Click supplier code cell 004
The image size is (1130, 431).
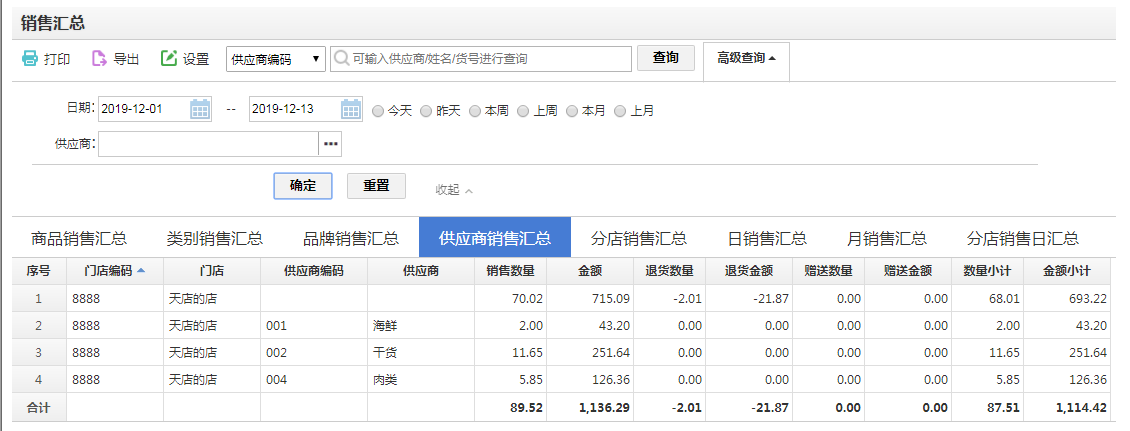pos(313,380)
